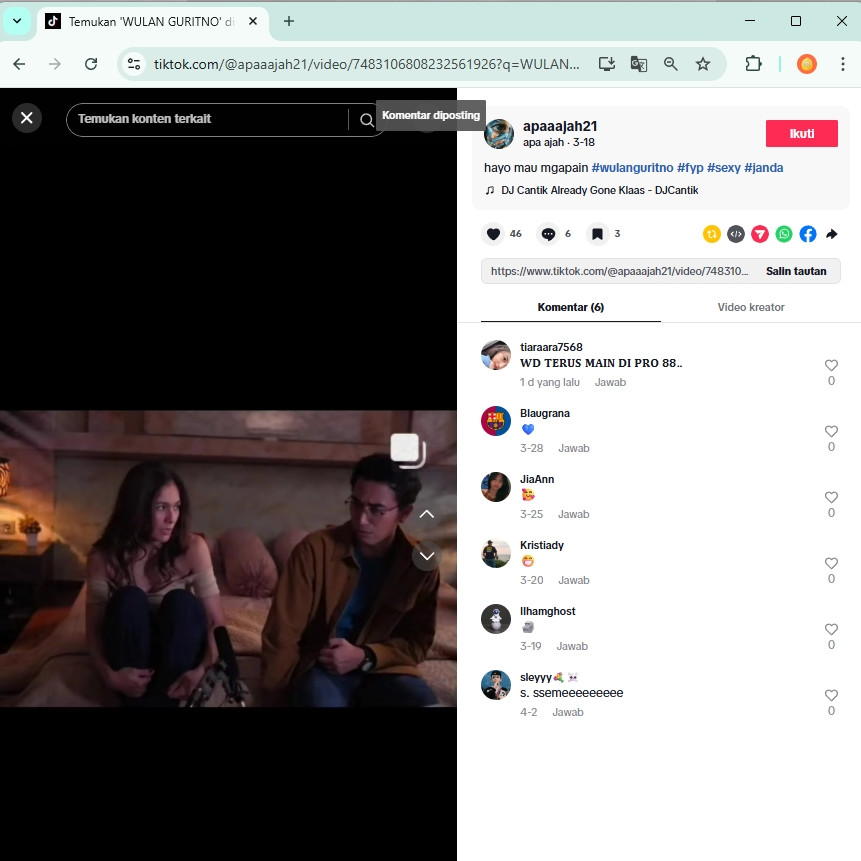861x861 pixels.
Task: Open the browser tab search dropdown
Action: point(17,21)
